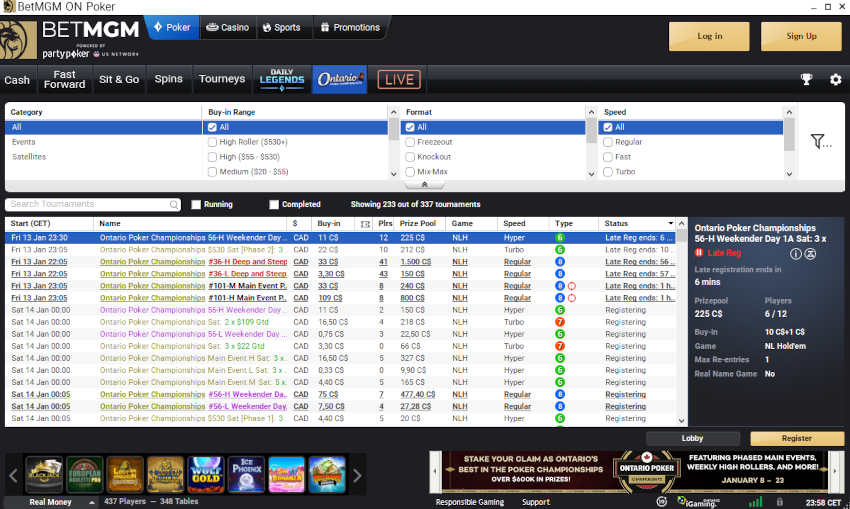Launch the Wolf Gold slot thumbnail
The width and height of the screenshot is (850, 509).
pos(205,474)
